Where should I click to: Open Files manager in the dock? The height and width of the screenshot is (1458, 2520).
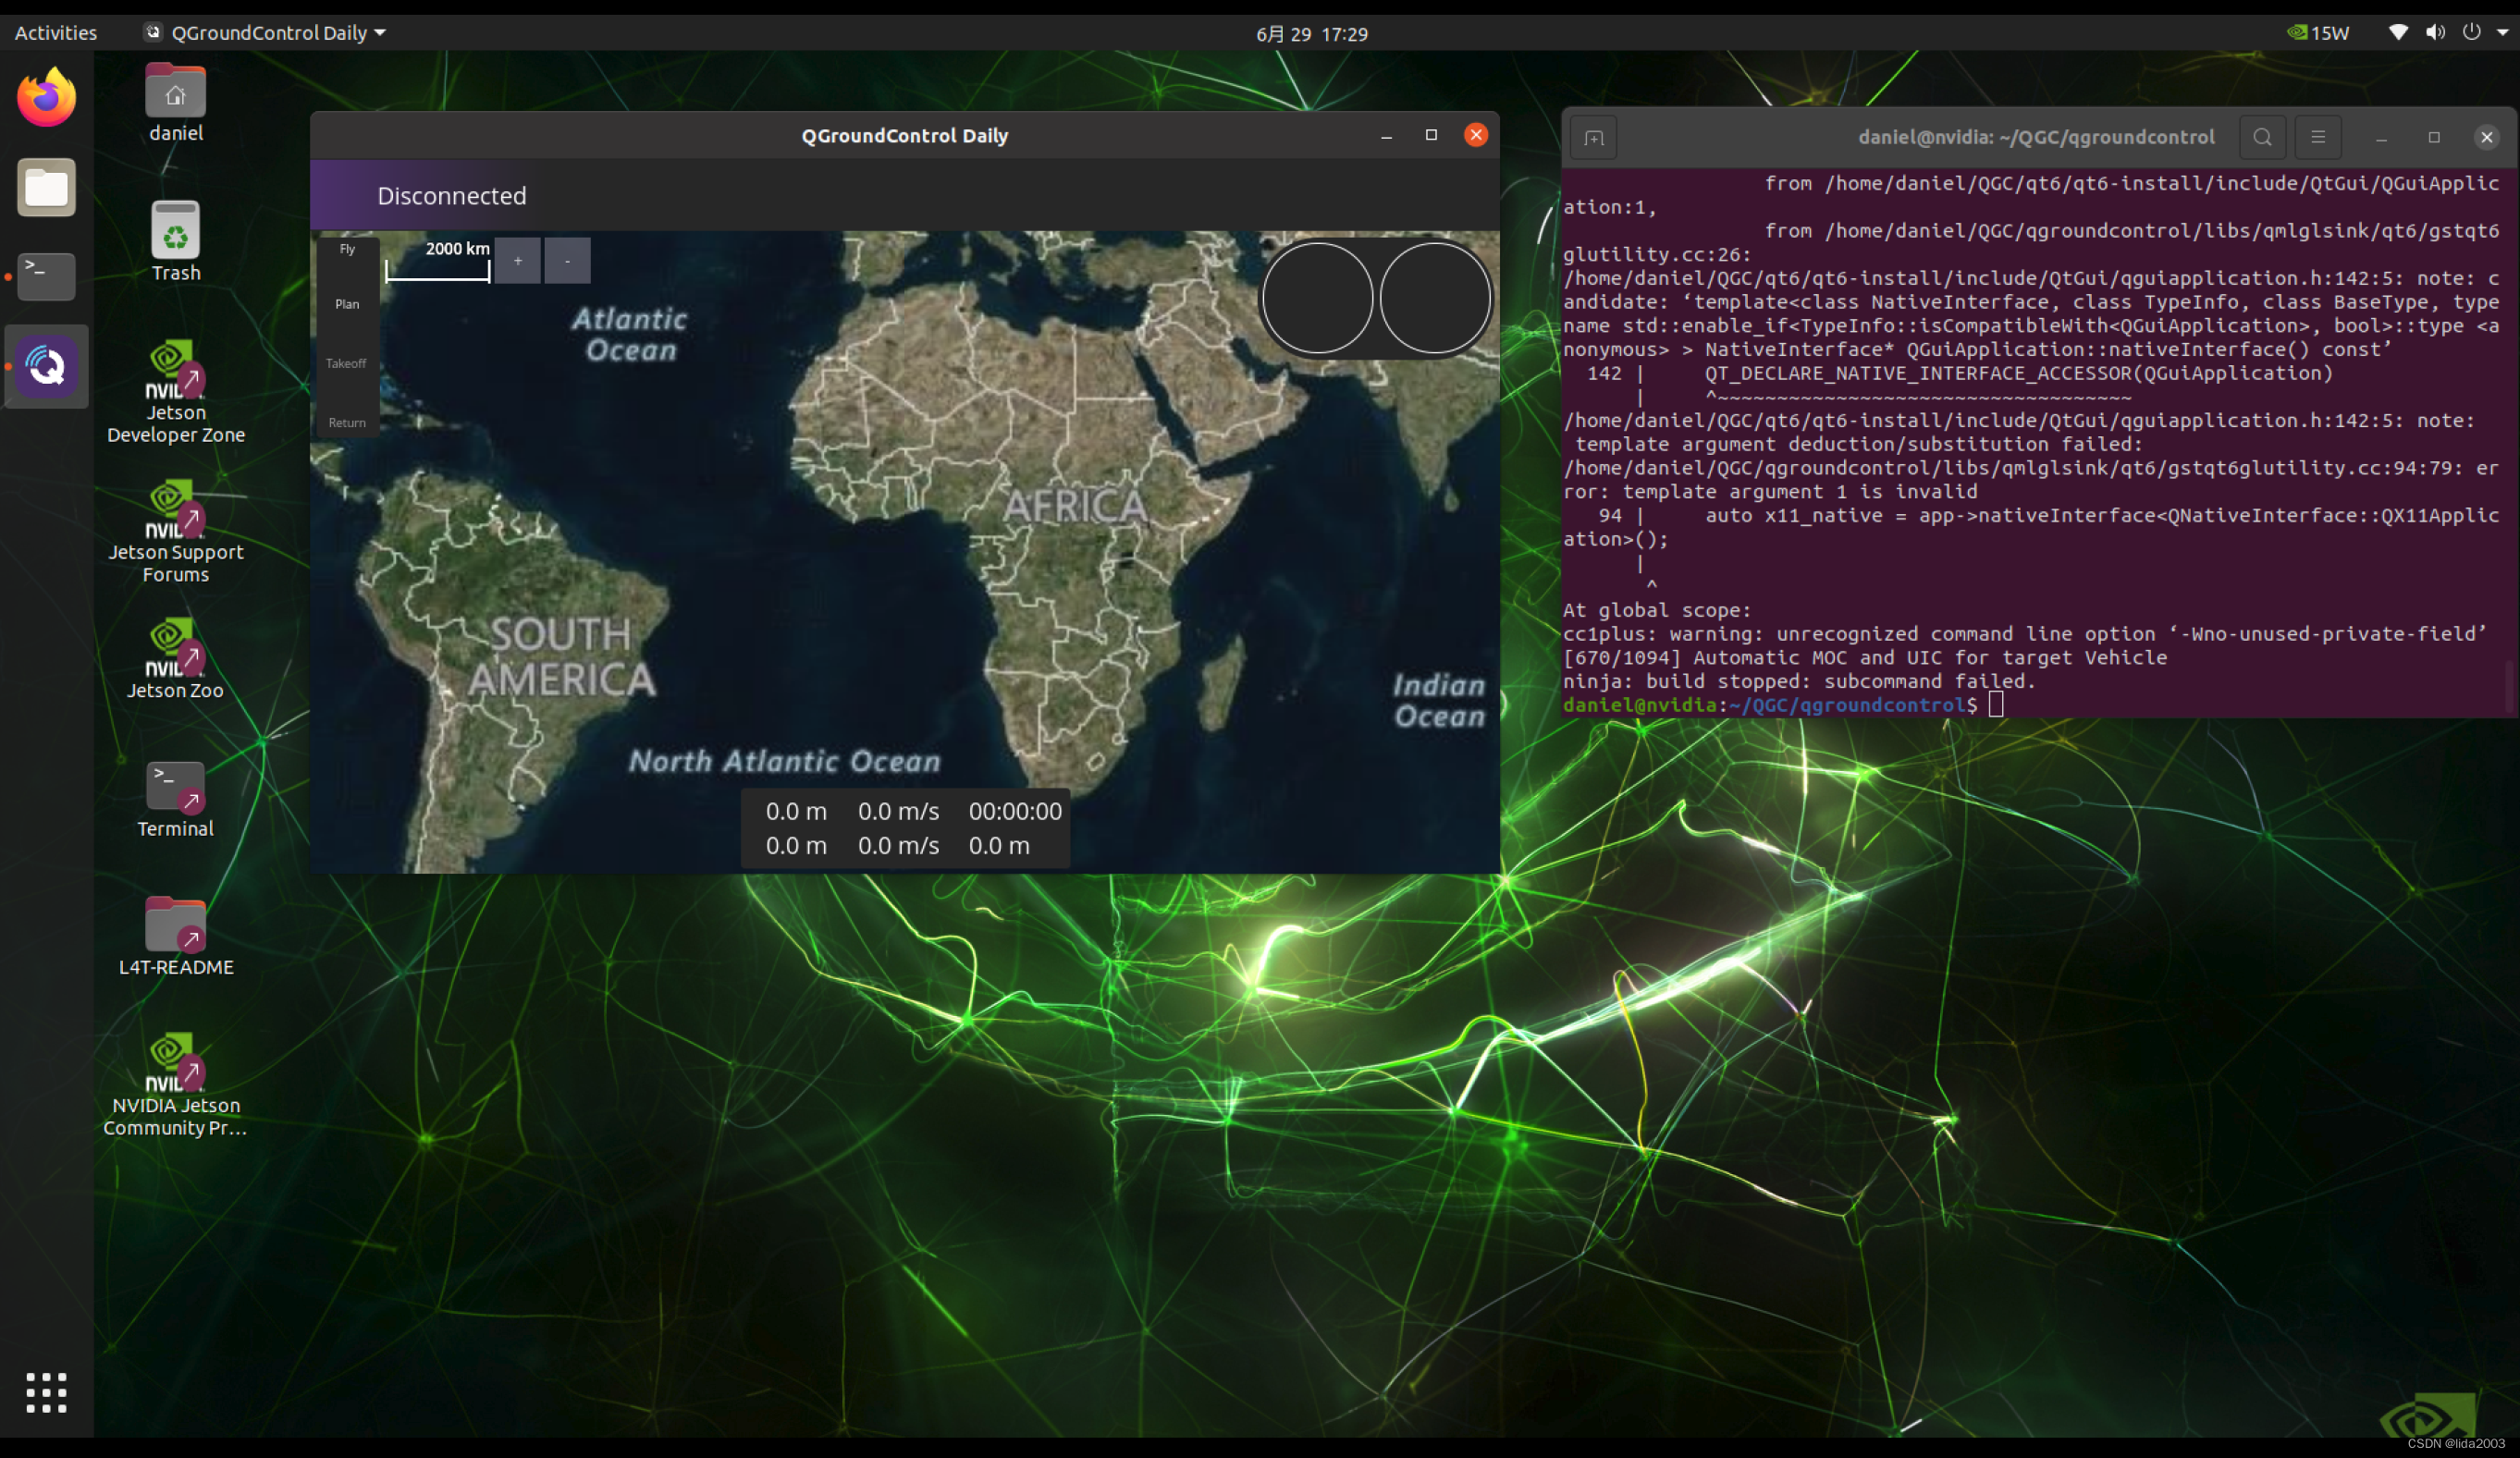pyautogui.click(x=46, y=187)
